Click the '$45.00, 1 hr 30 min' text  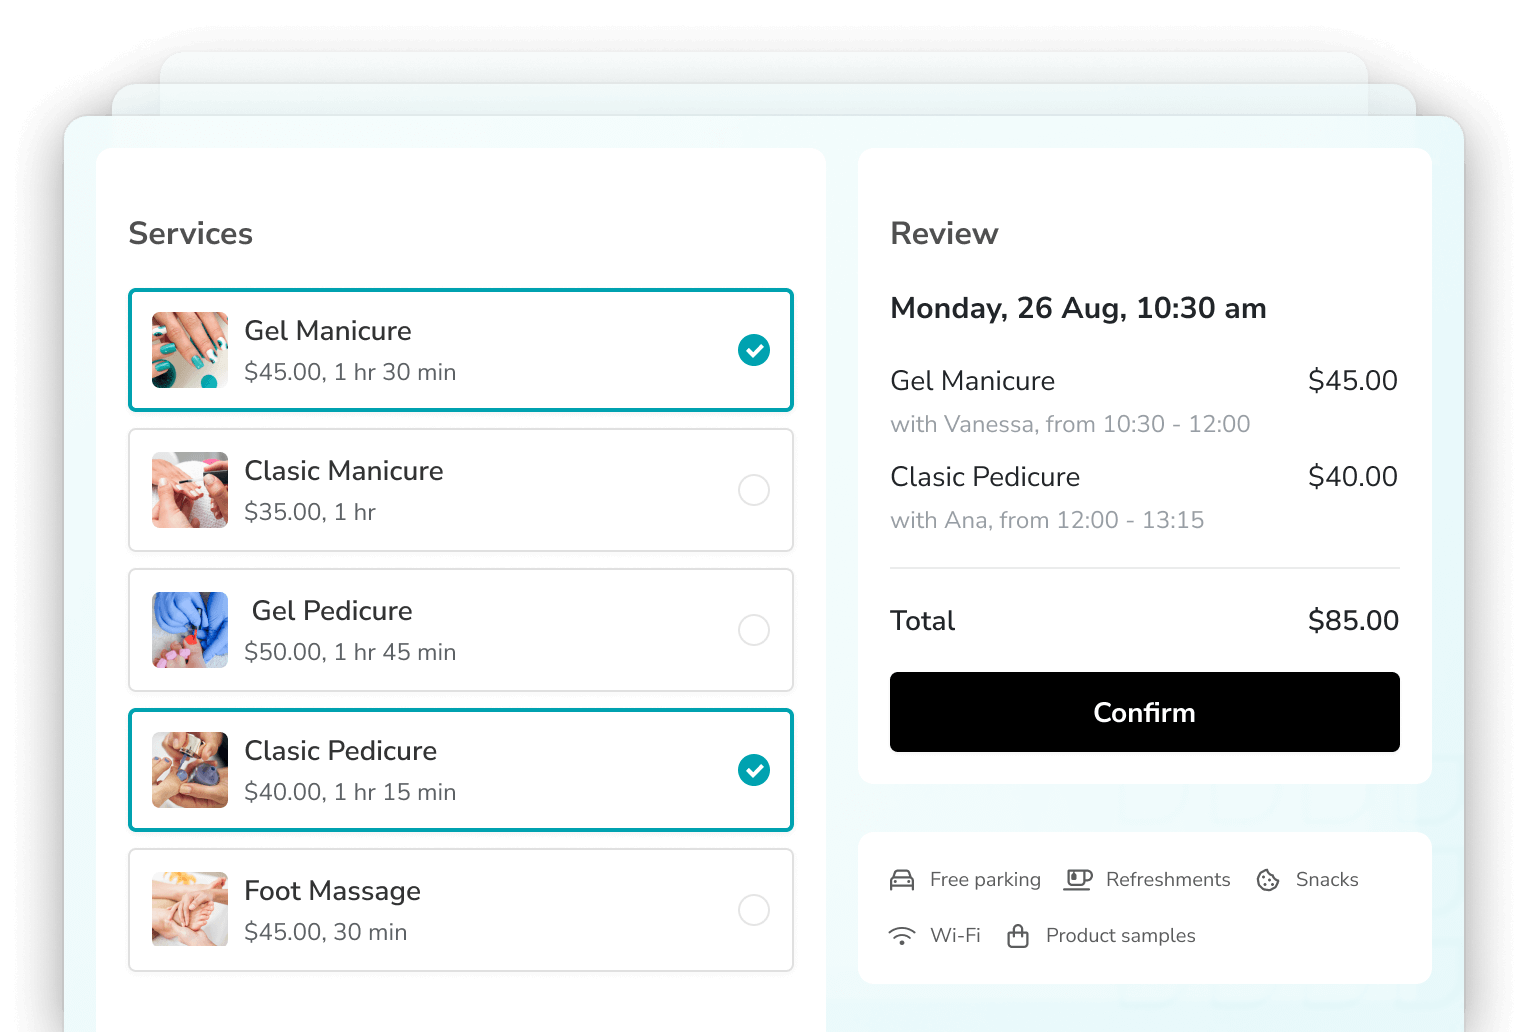tap(350, 372)
